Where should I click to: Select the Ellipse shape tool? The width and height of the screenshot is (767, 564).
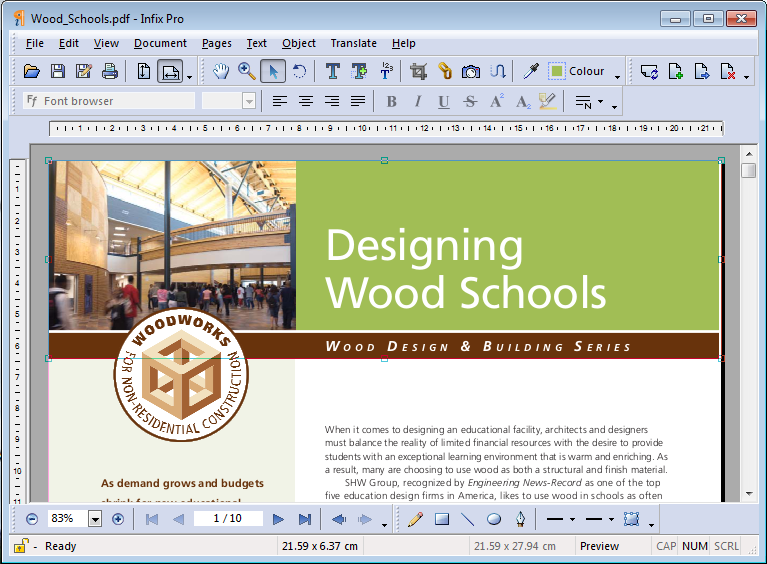pyautogui.click(x=494, y=519)
